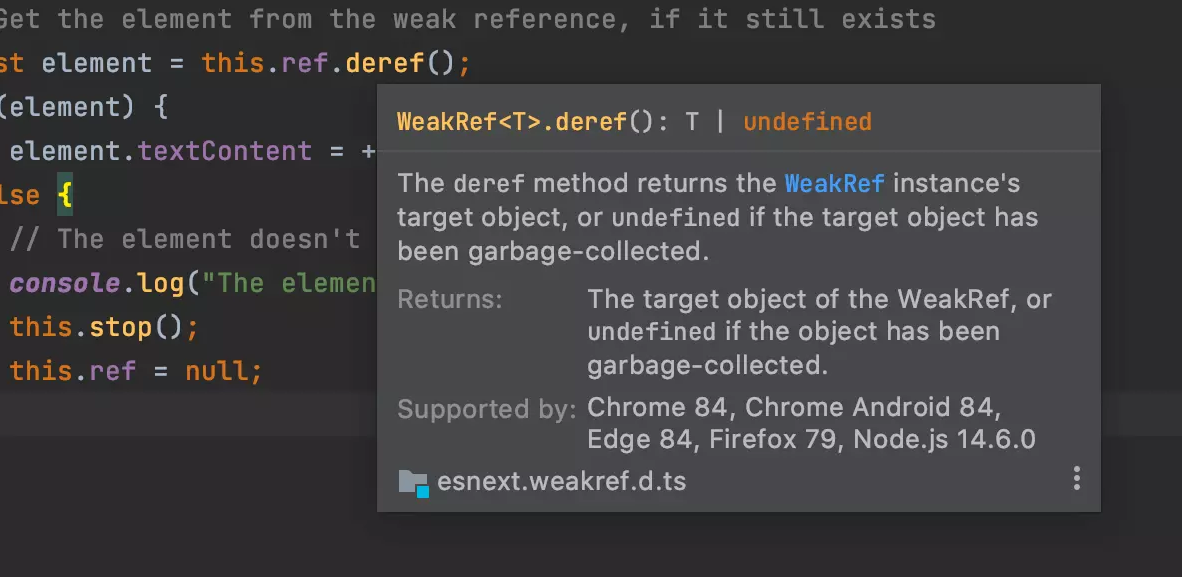Open the kebab menu in the documentation popup
The height and width of the screenshot is (577, 1182).
click(x=1076, y=479)
